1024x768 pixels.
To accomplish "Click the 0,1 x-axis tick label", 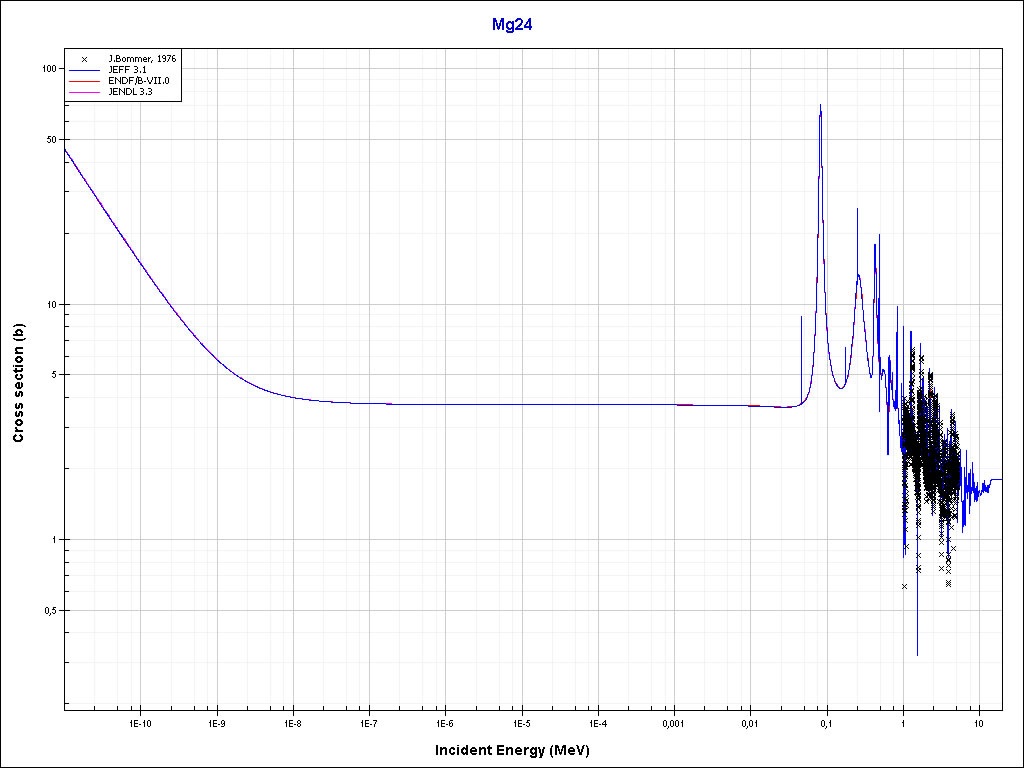I will coord(826,723).
